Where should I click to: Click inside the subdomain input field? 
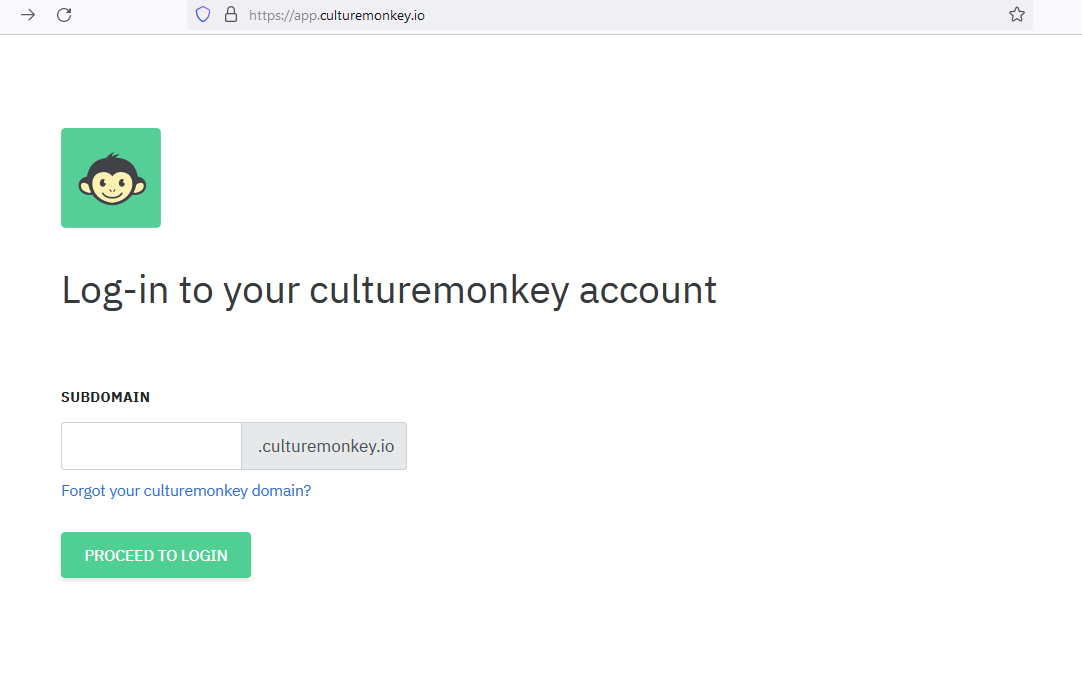(150, 445)
